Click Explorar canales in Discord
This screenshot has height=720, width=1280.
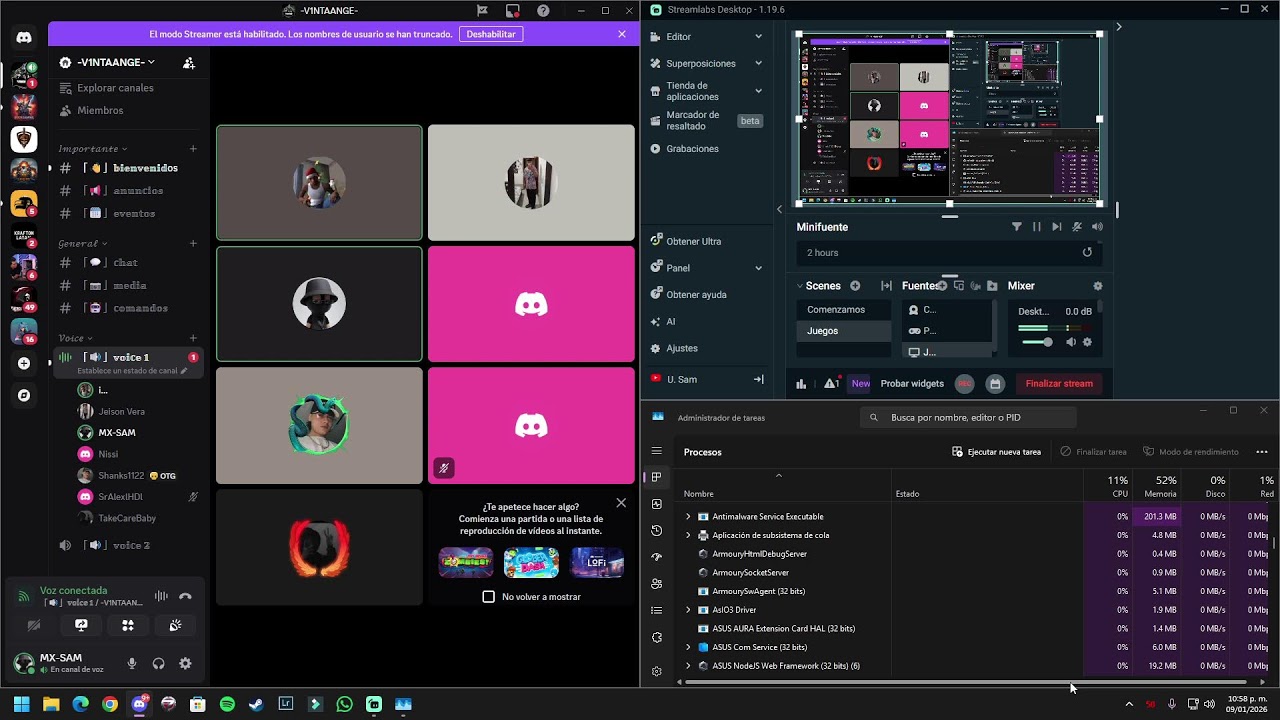115,88
